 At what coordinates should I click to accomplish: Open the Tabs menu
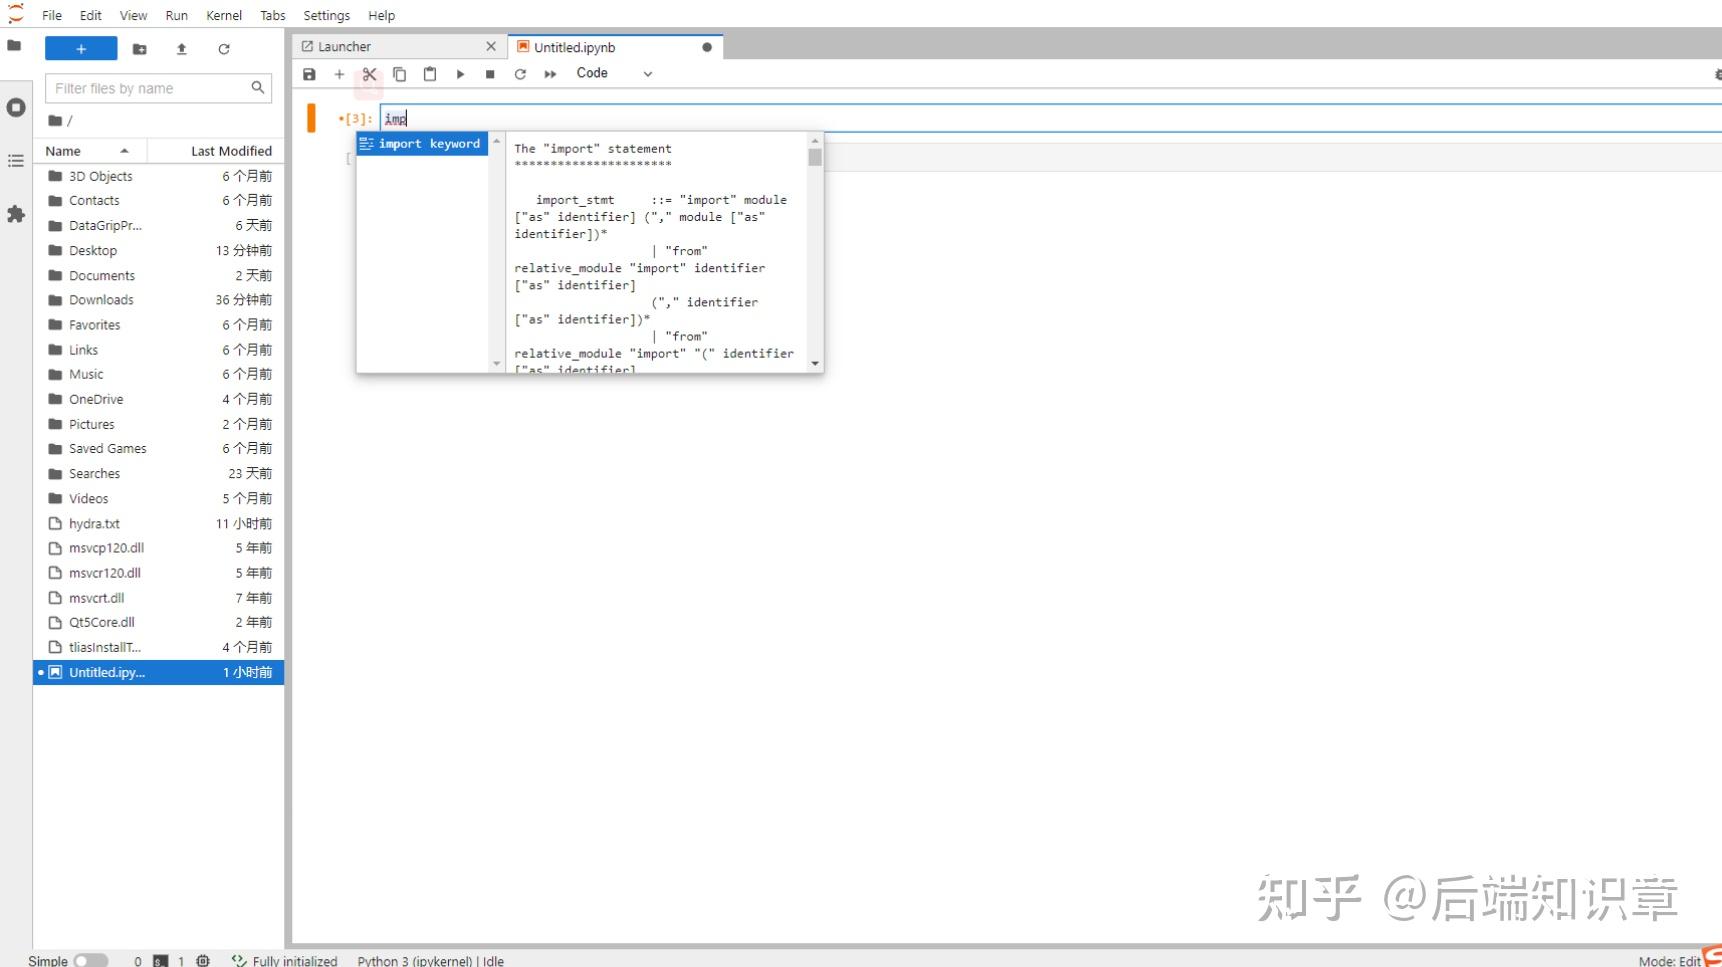coord(273,15)
